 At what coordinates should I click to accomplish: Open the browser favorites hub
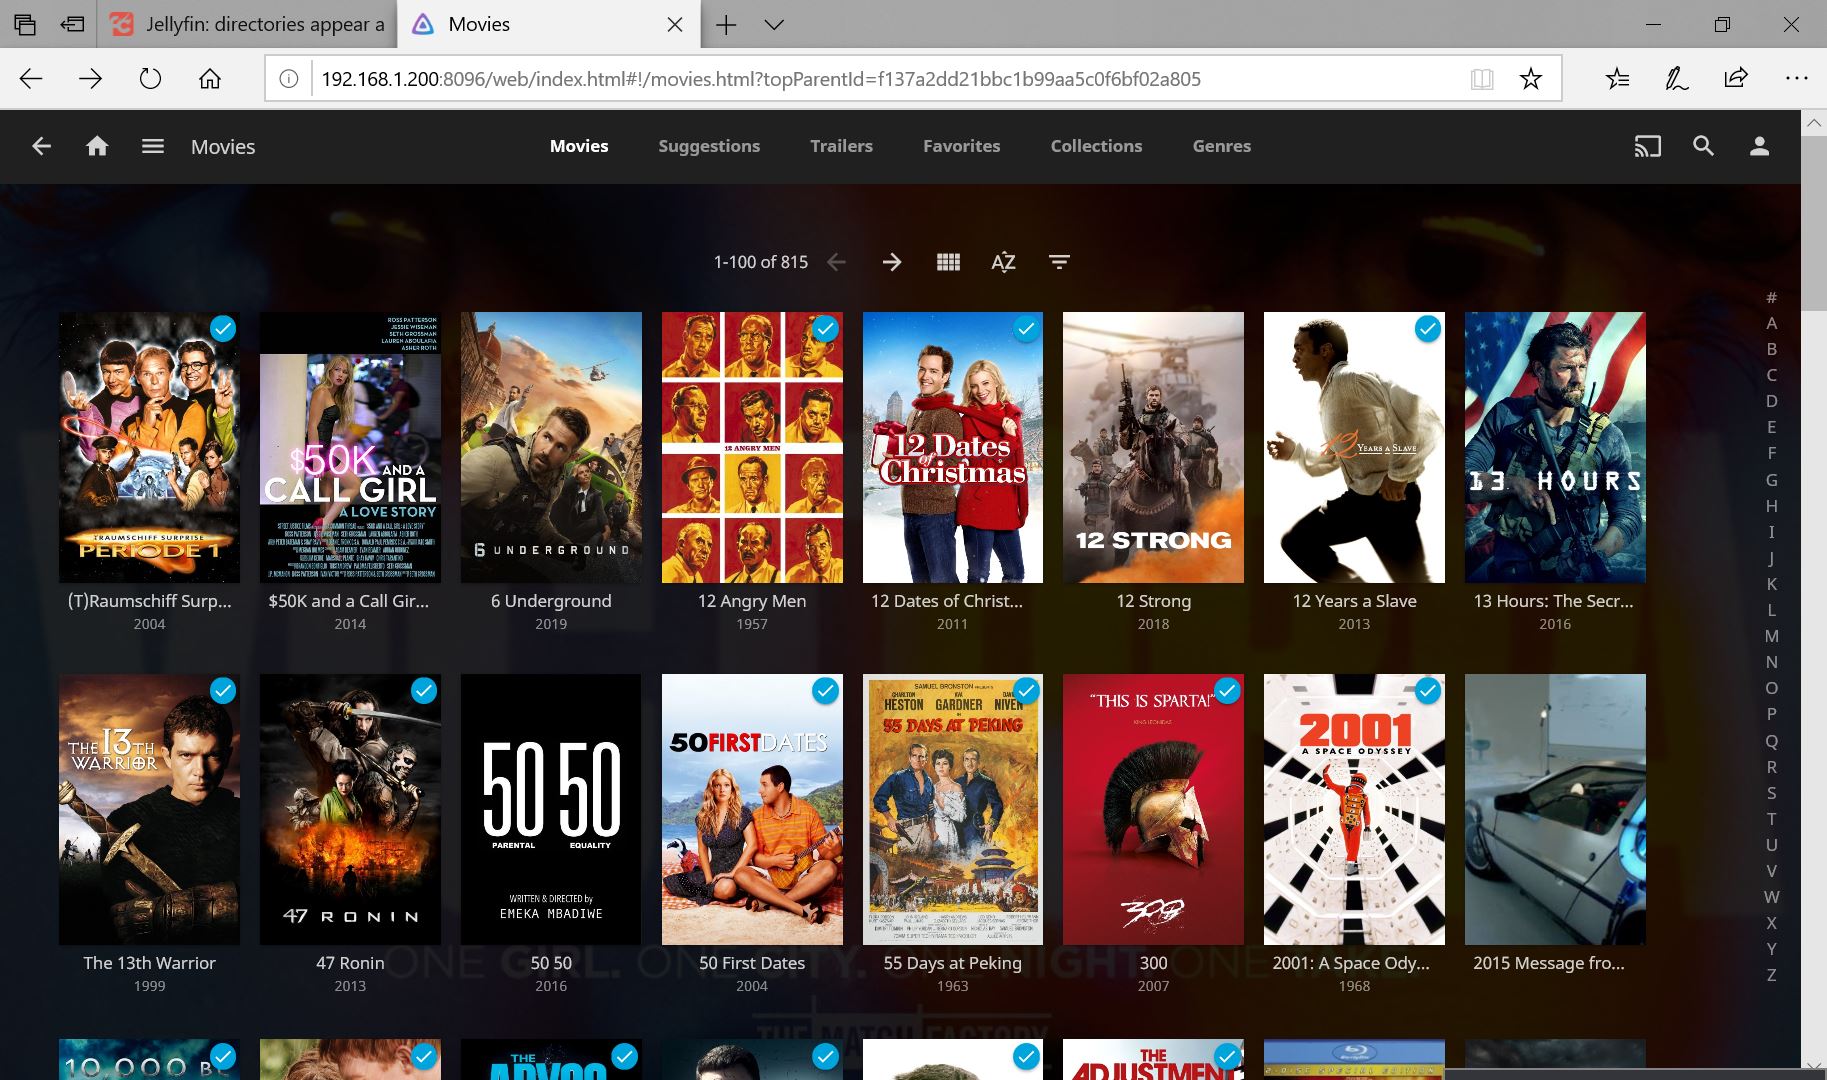1617,79
